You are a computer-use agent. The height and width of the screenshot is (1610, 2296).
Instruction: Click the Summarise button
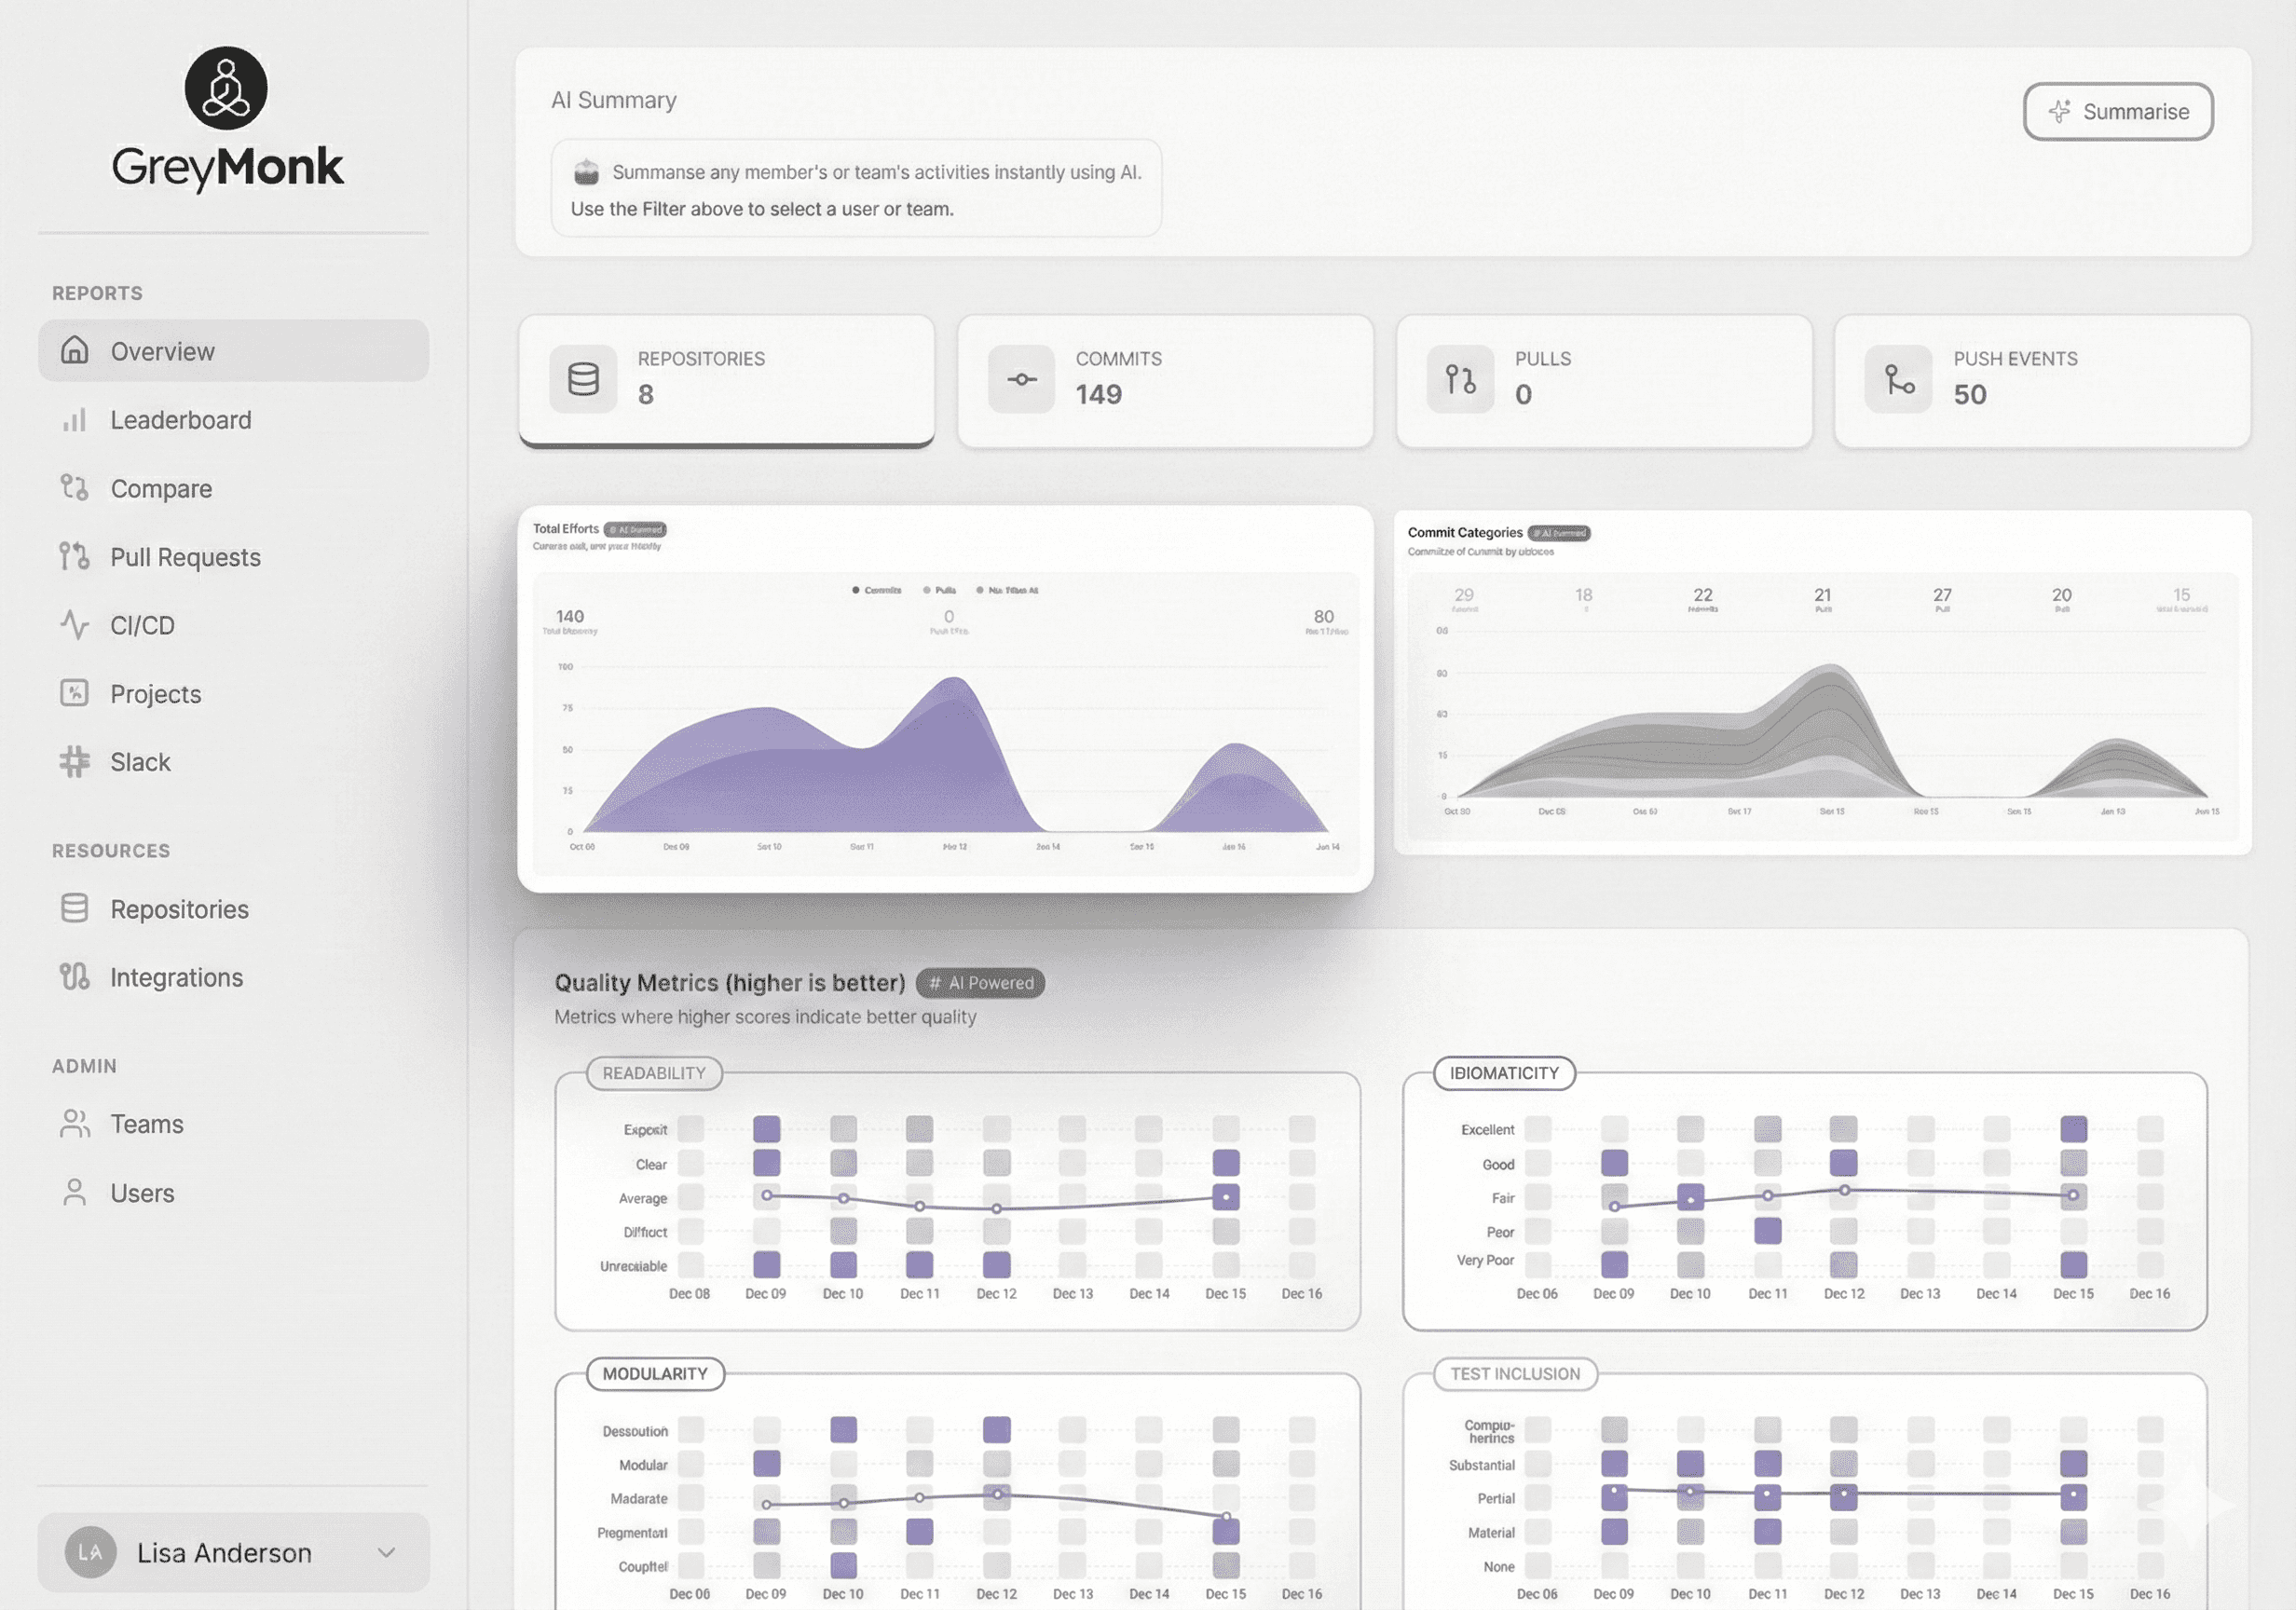coord(2117,112)
